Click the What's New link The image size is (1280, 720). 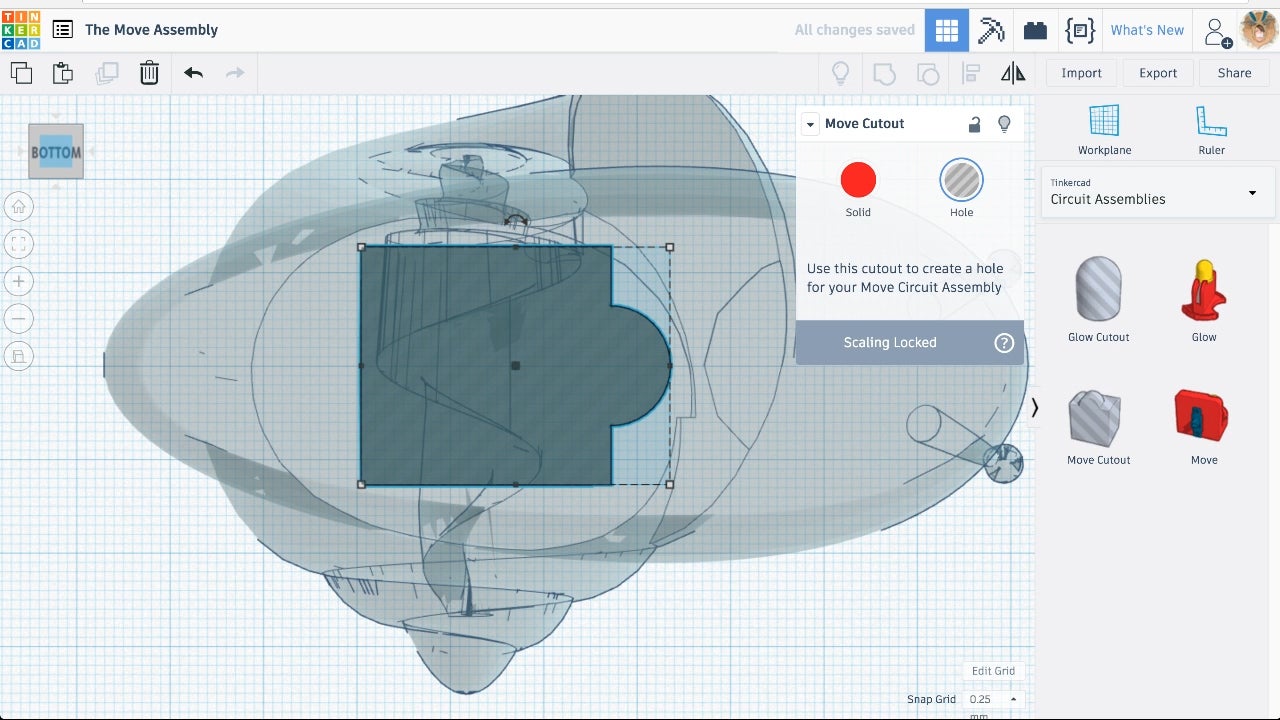click(1147, 30)
